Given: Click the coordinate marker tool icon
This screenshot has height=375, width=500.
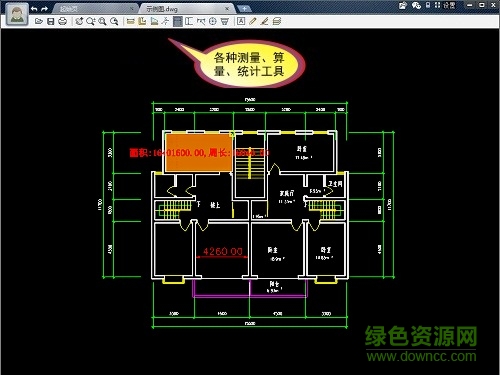Looking at the screenshot, I should (201, 22).
